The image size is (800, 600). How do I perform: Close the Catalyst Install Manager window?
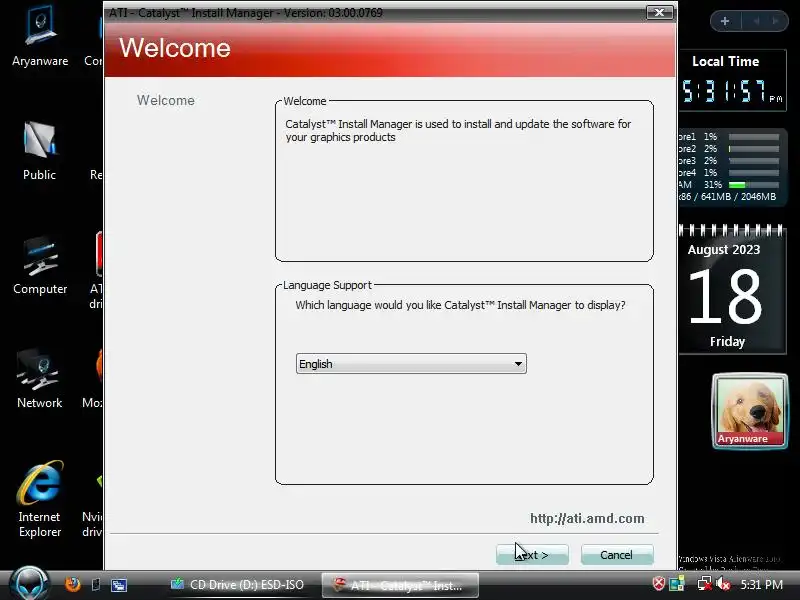659,12
